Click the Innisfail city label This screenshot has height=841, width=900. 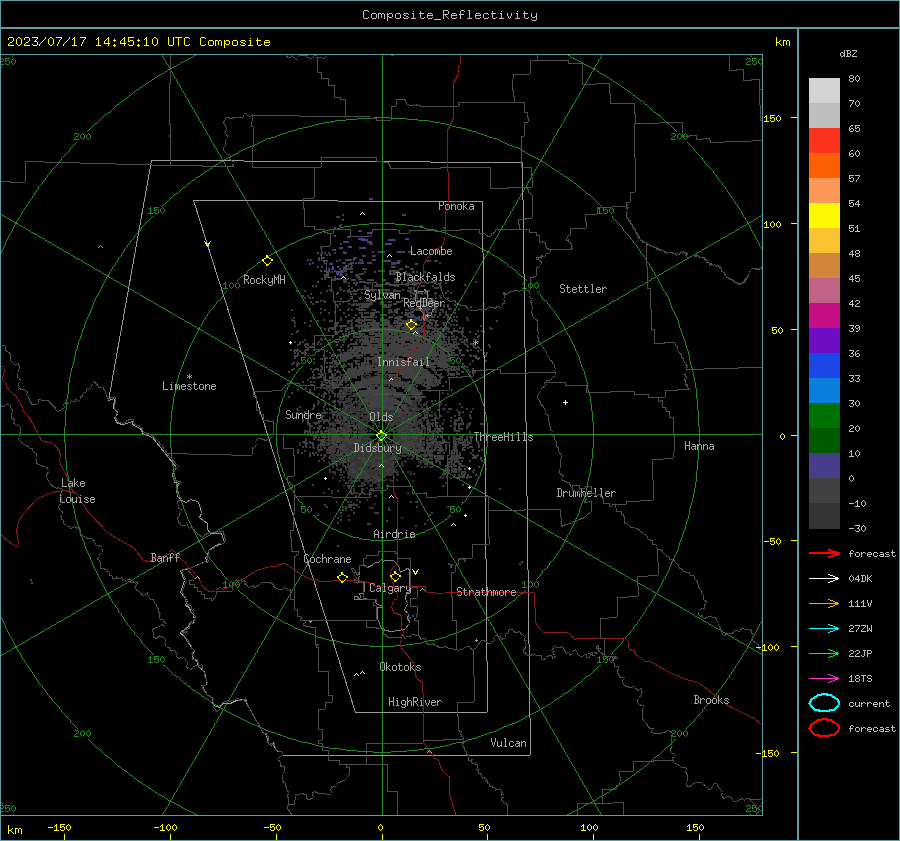(404, 362)
